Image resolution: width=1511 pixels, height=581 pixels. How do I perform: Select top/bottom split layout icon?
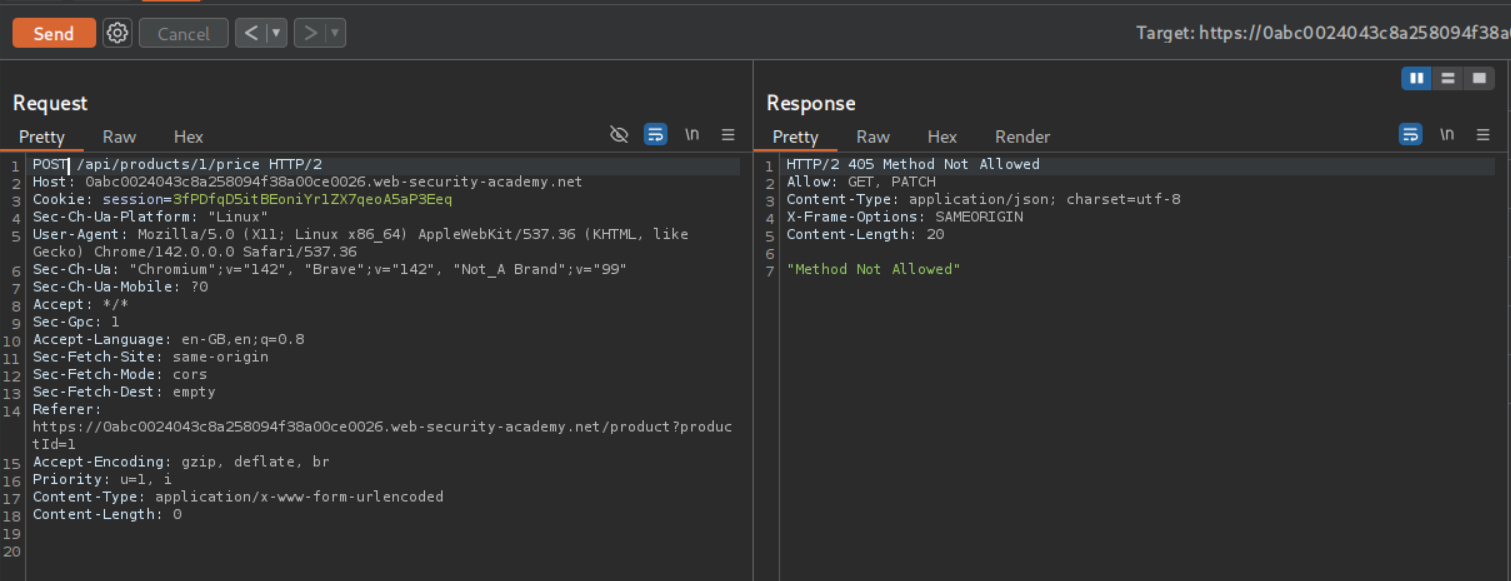coord(1447,79)
